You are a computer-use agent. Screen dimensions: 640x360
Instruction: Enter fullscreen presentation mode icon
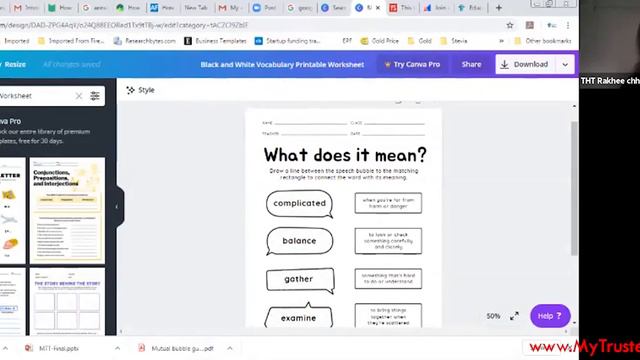point(514,316)
